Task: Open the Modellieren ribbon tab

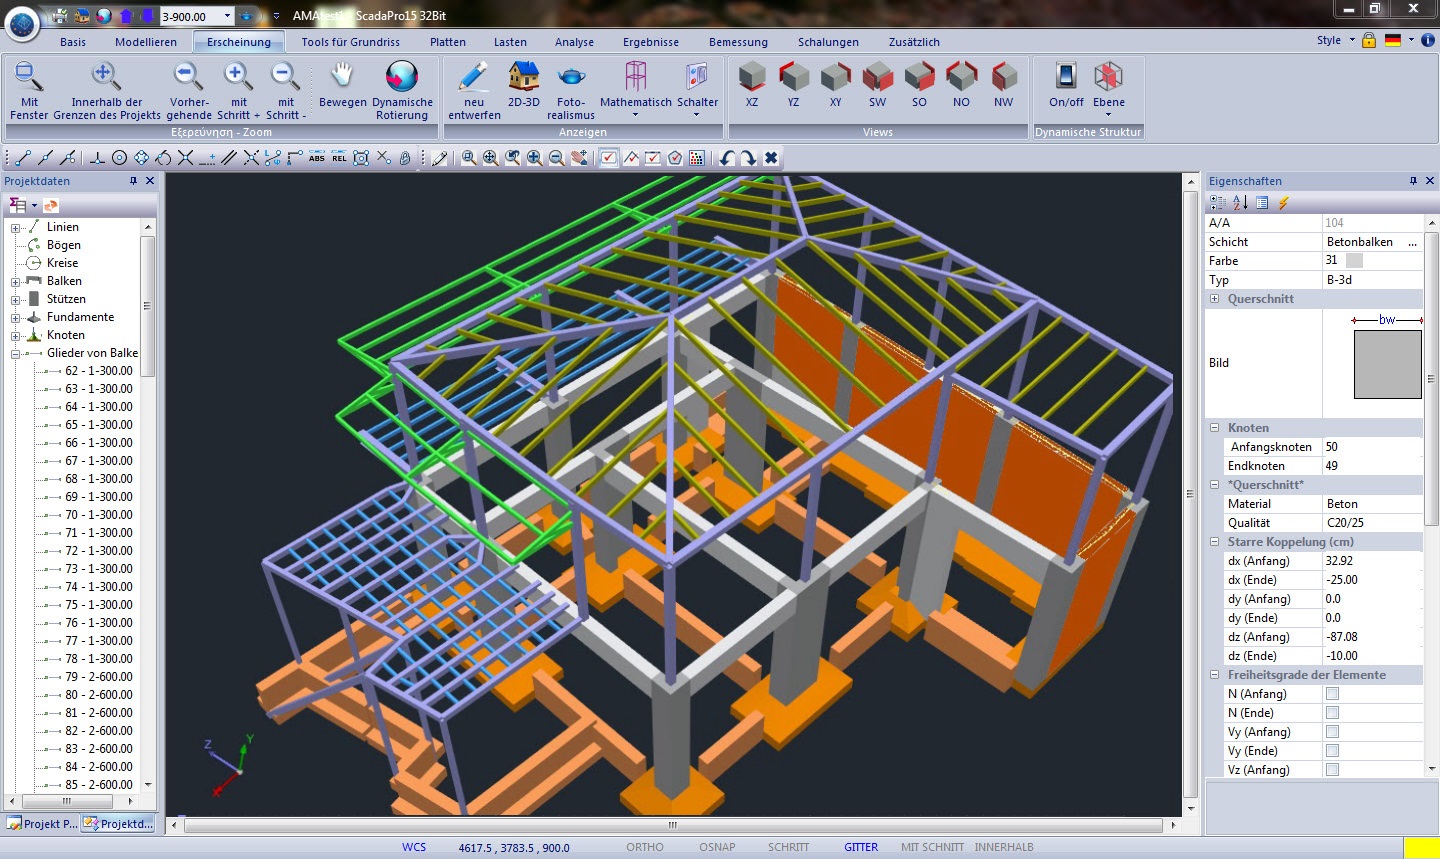Action: click(x=146, y=42)
